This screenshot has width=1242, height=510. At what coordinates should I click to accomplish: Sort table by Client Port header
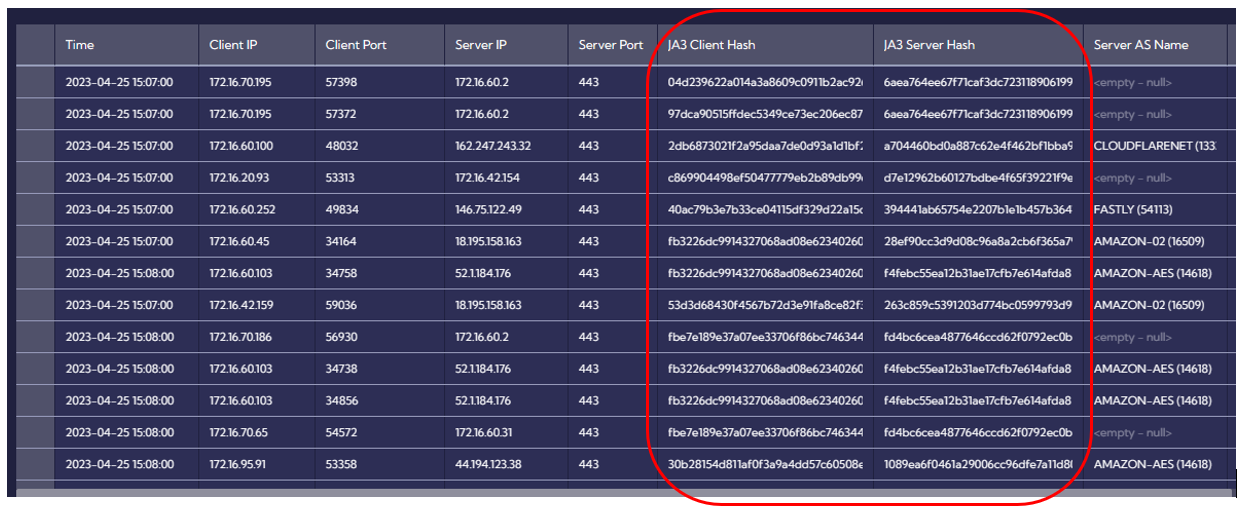[356, 45]
